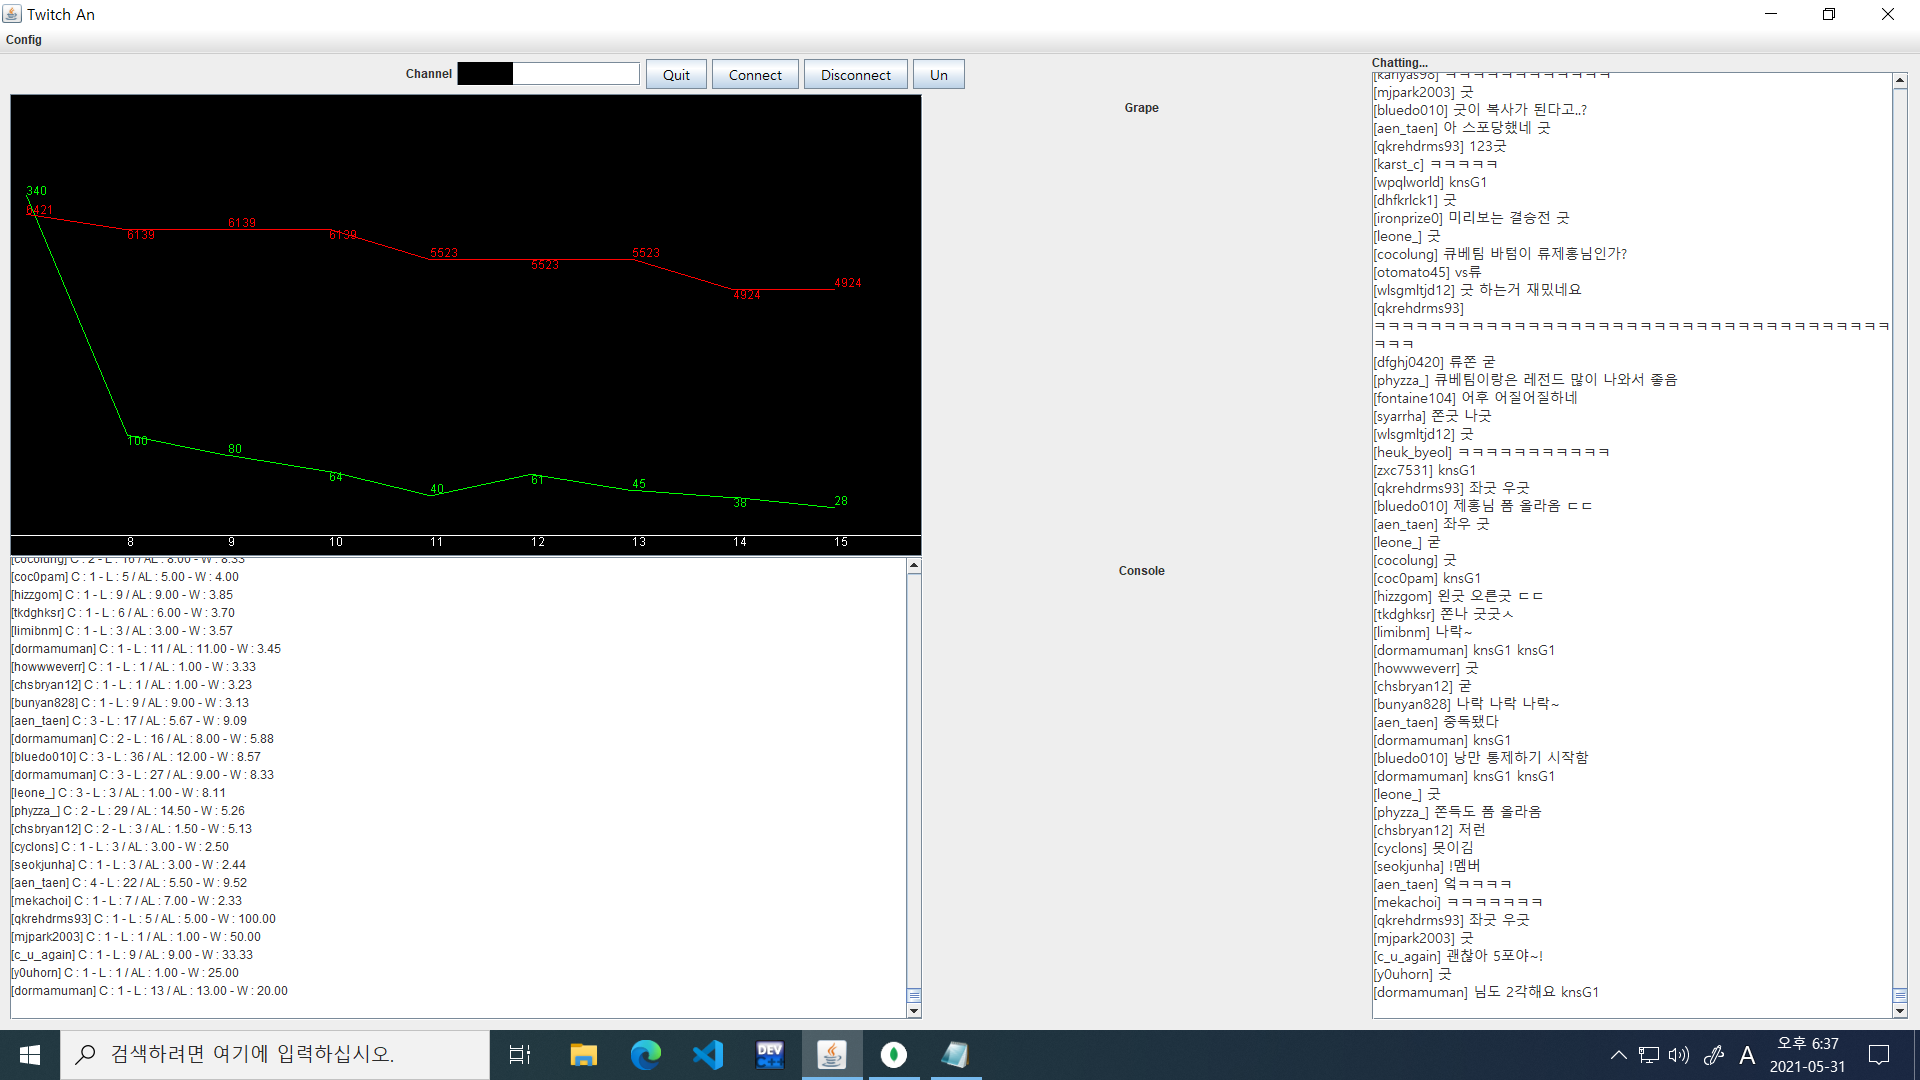Click the Quit button
The width and height of the screenshot is (1920, 1080).
[676, 75]
